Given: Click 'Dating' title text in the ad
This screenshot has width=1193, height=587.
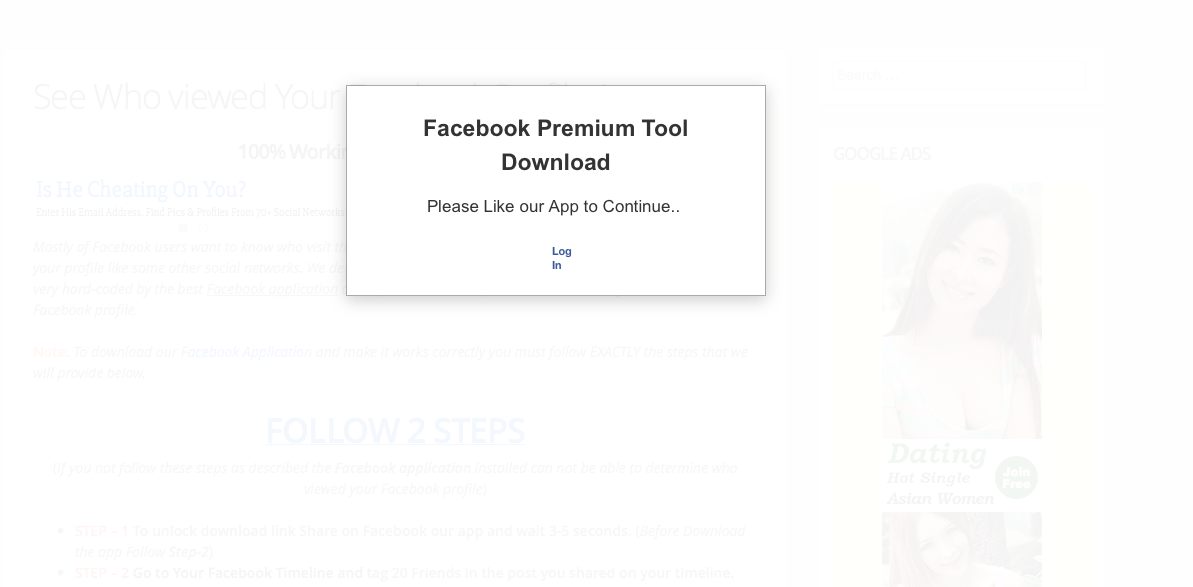Looking at the screenshot, I should coord(937,453).
